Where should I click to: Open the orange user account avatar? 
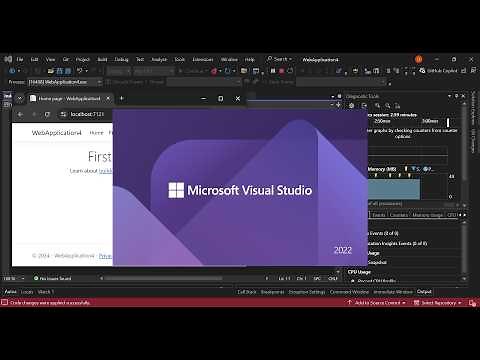pos(419,59)
